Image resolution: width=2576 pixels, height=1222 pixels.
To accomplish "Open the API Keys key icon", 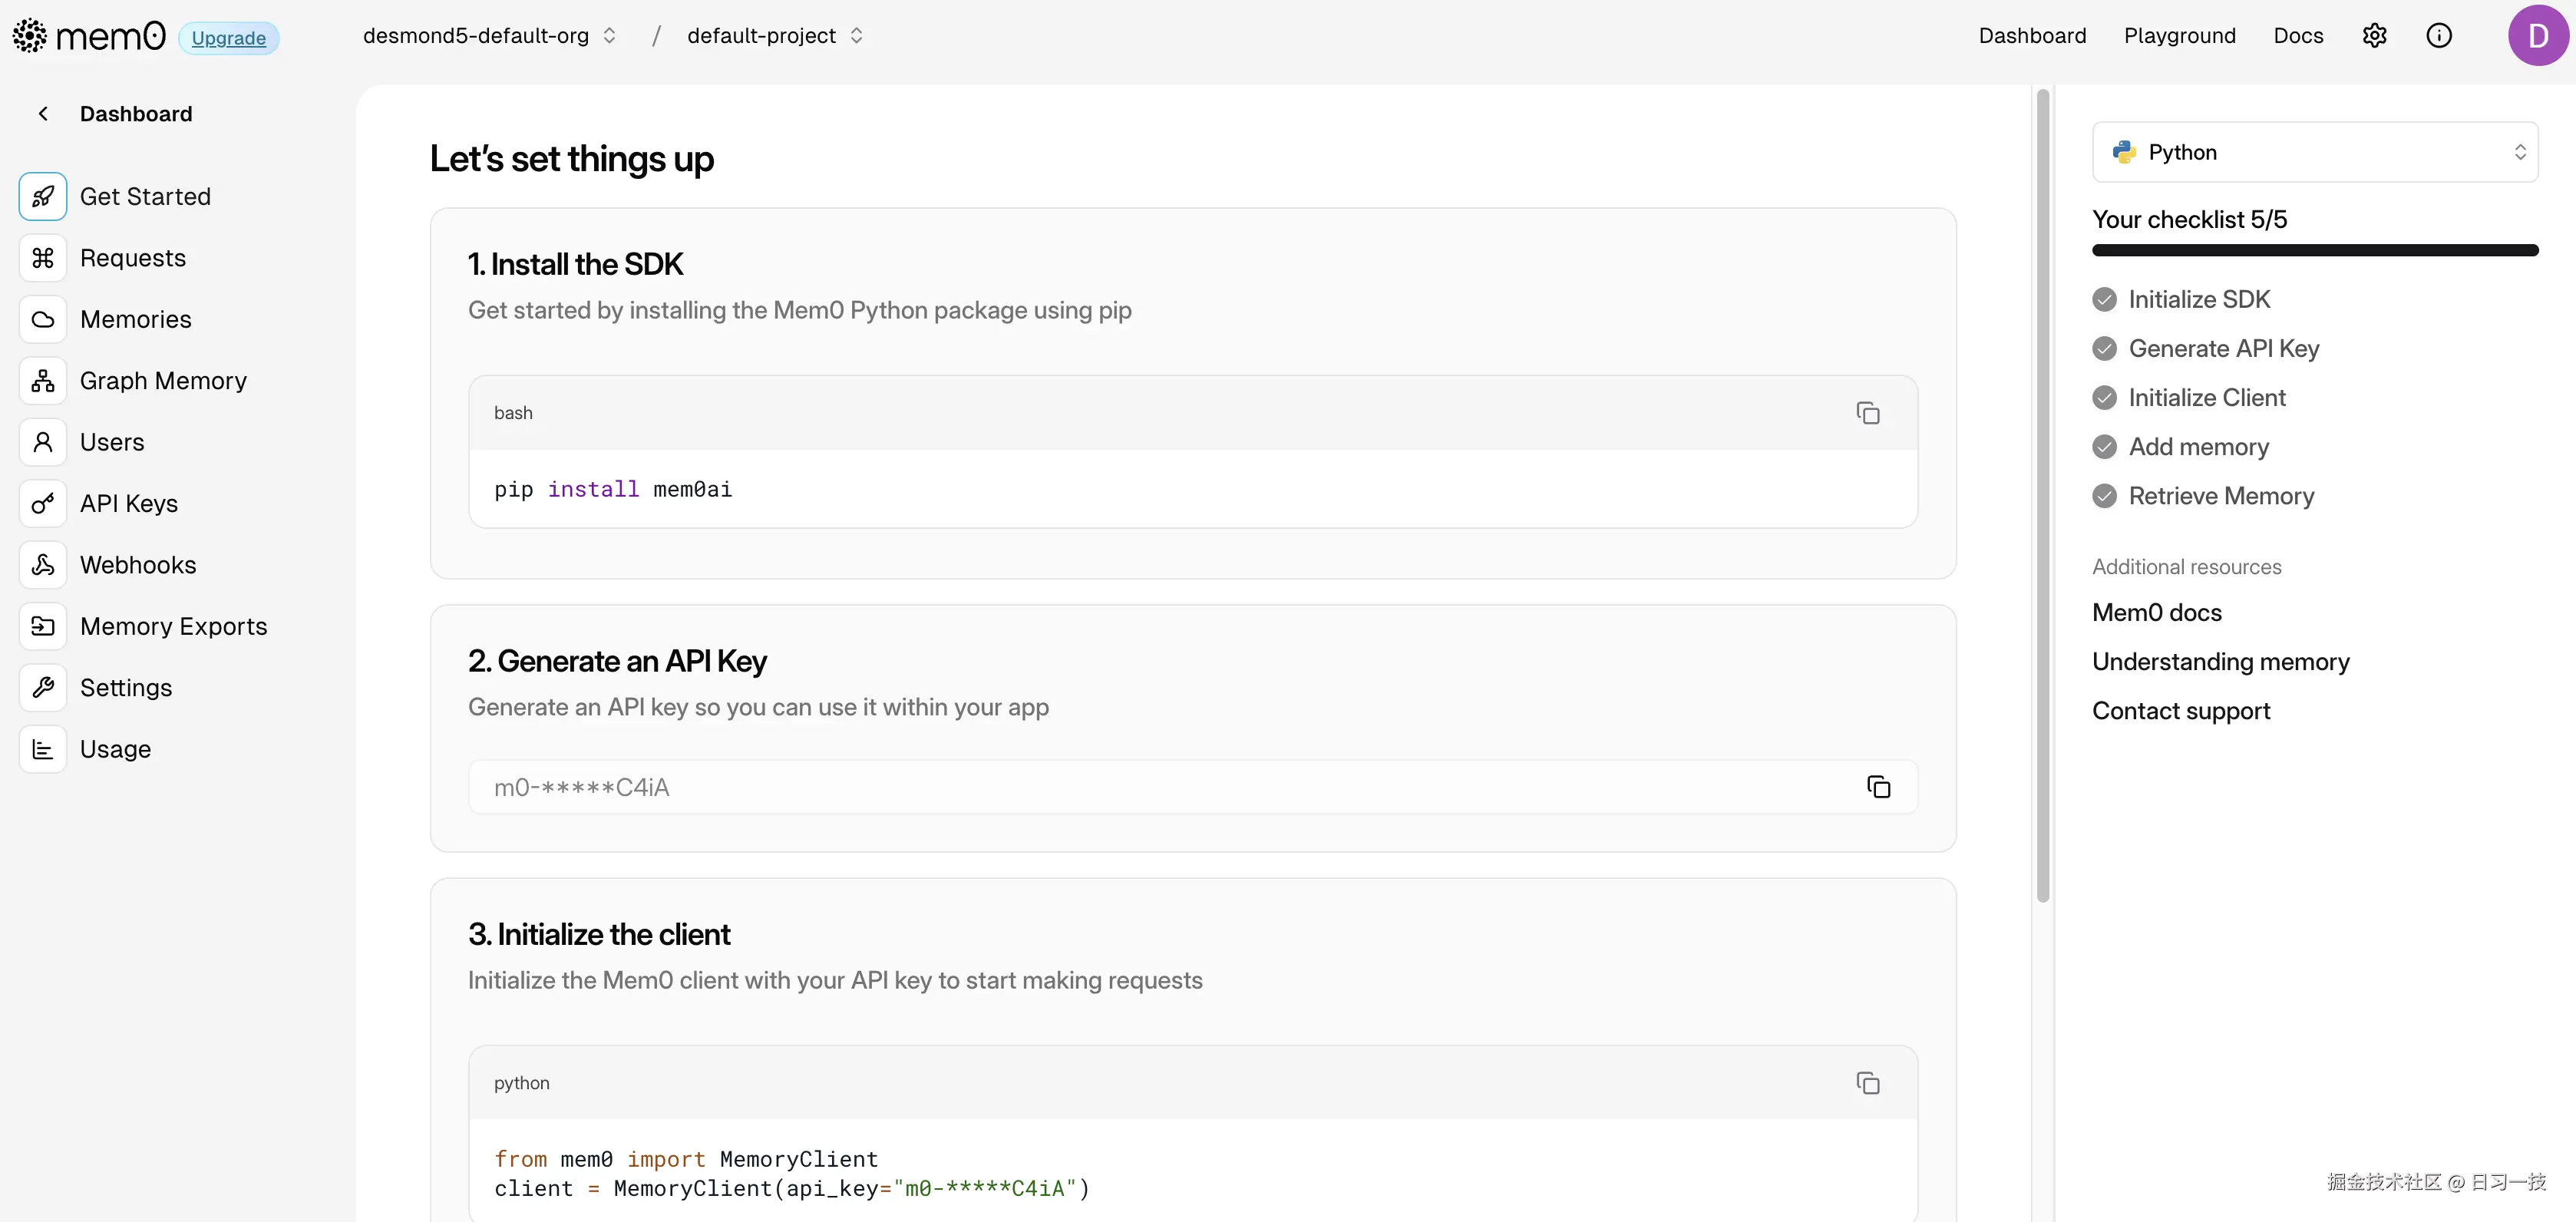I will 43,504.
